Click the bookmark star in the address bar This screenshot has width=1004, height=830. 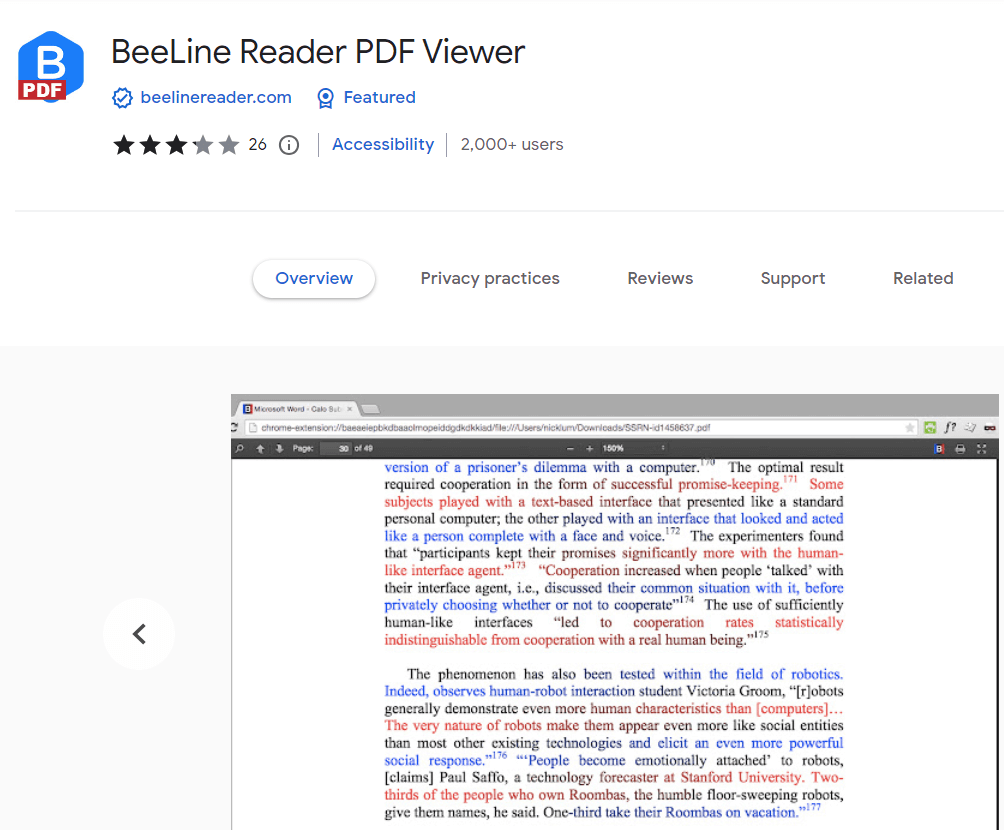(x=909, y=428)
